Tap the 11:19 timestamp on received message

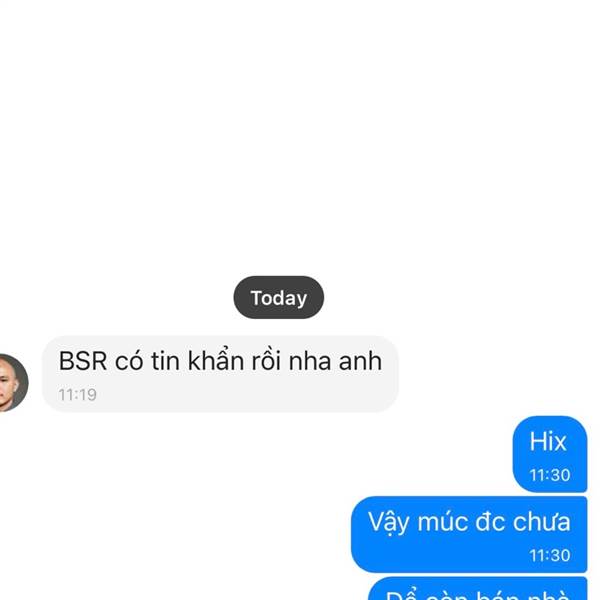point(77,395)
